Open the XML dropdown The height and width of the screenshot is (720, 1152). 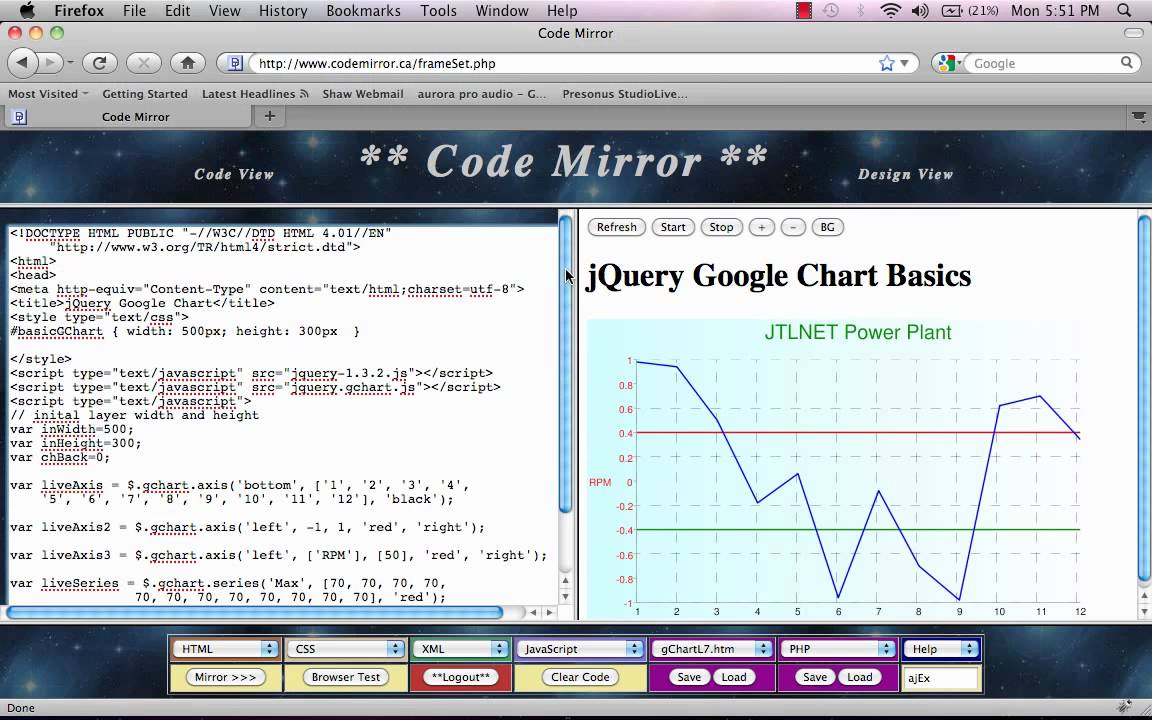pos(461,649)
